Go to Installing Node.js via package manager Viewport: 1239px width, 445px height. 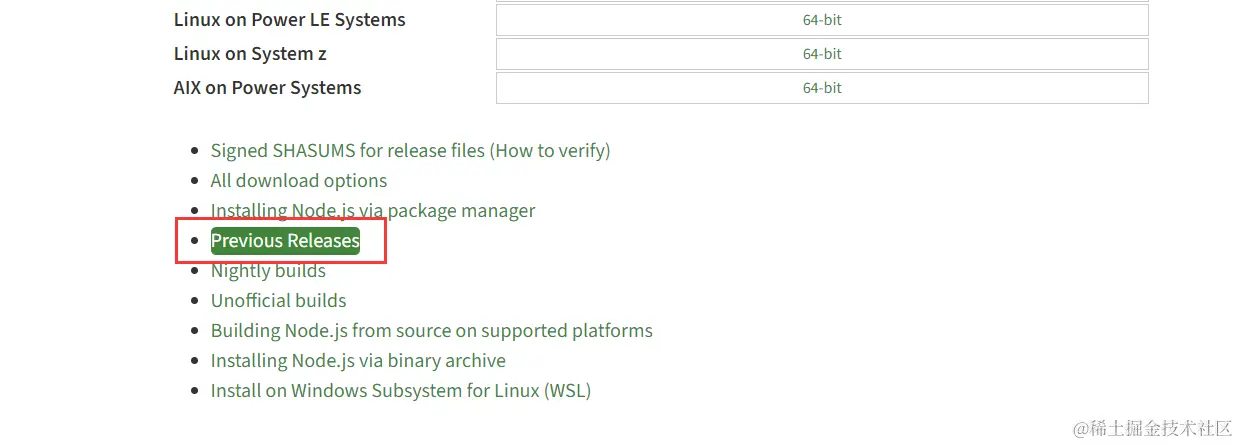373,211
